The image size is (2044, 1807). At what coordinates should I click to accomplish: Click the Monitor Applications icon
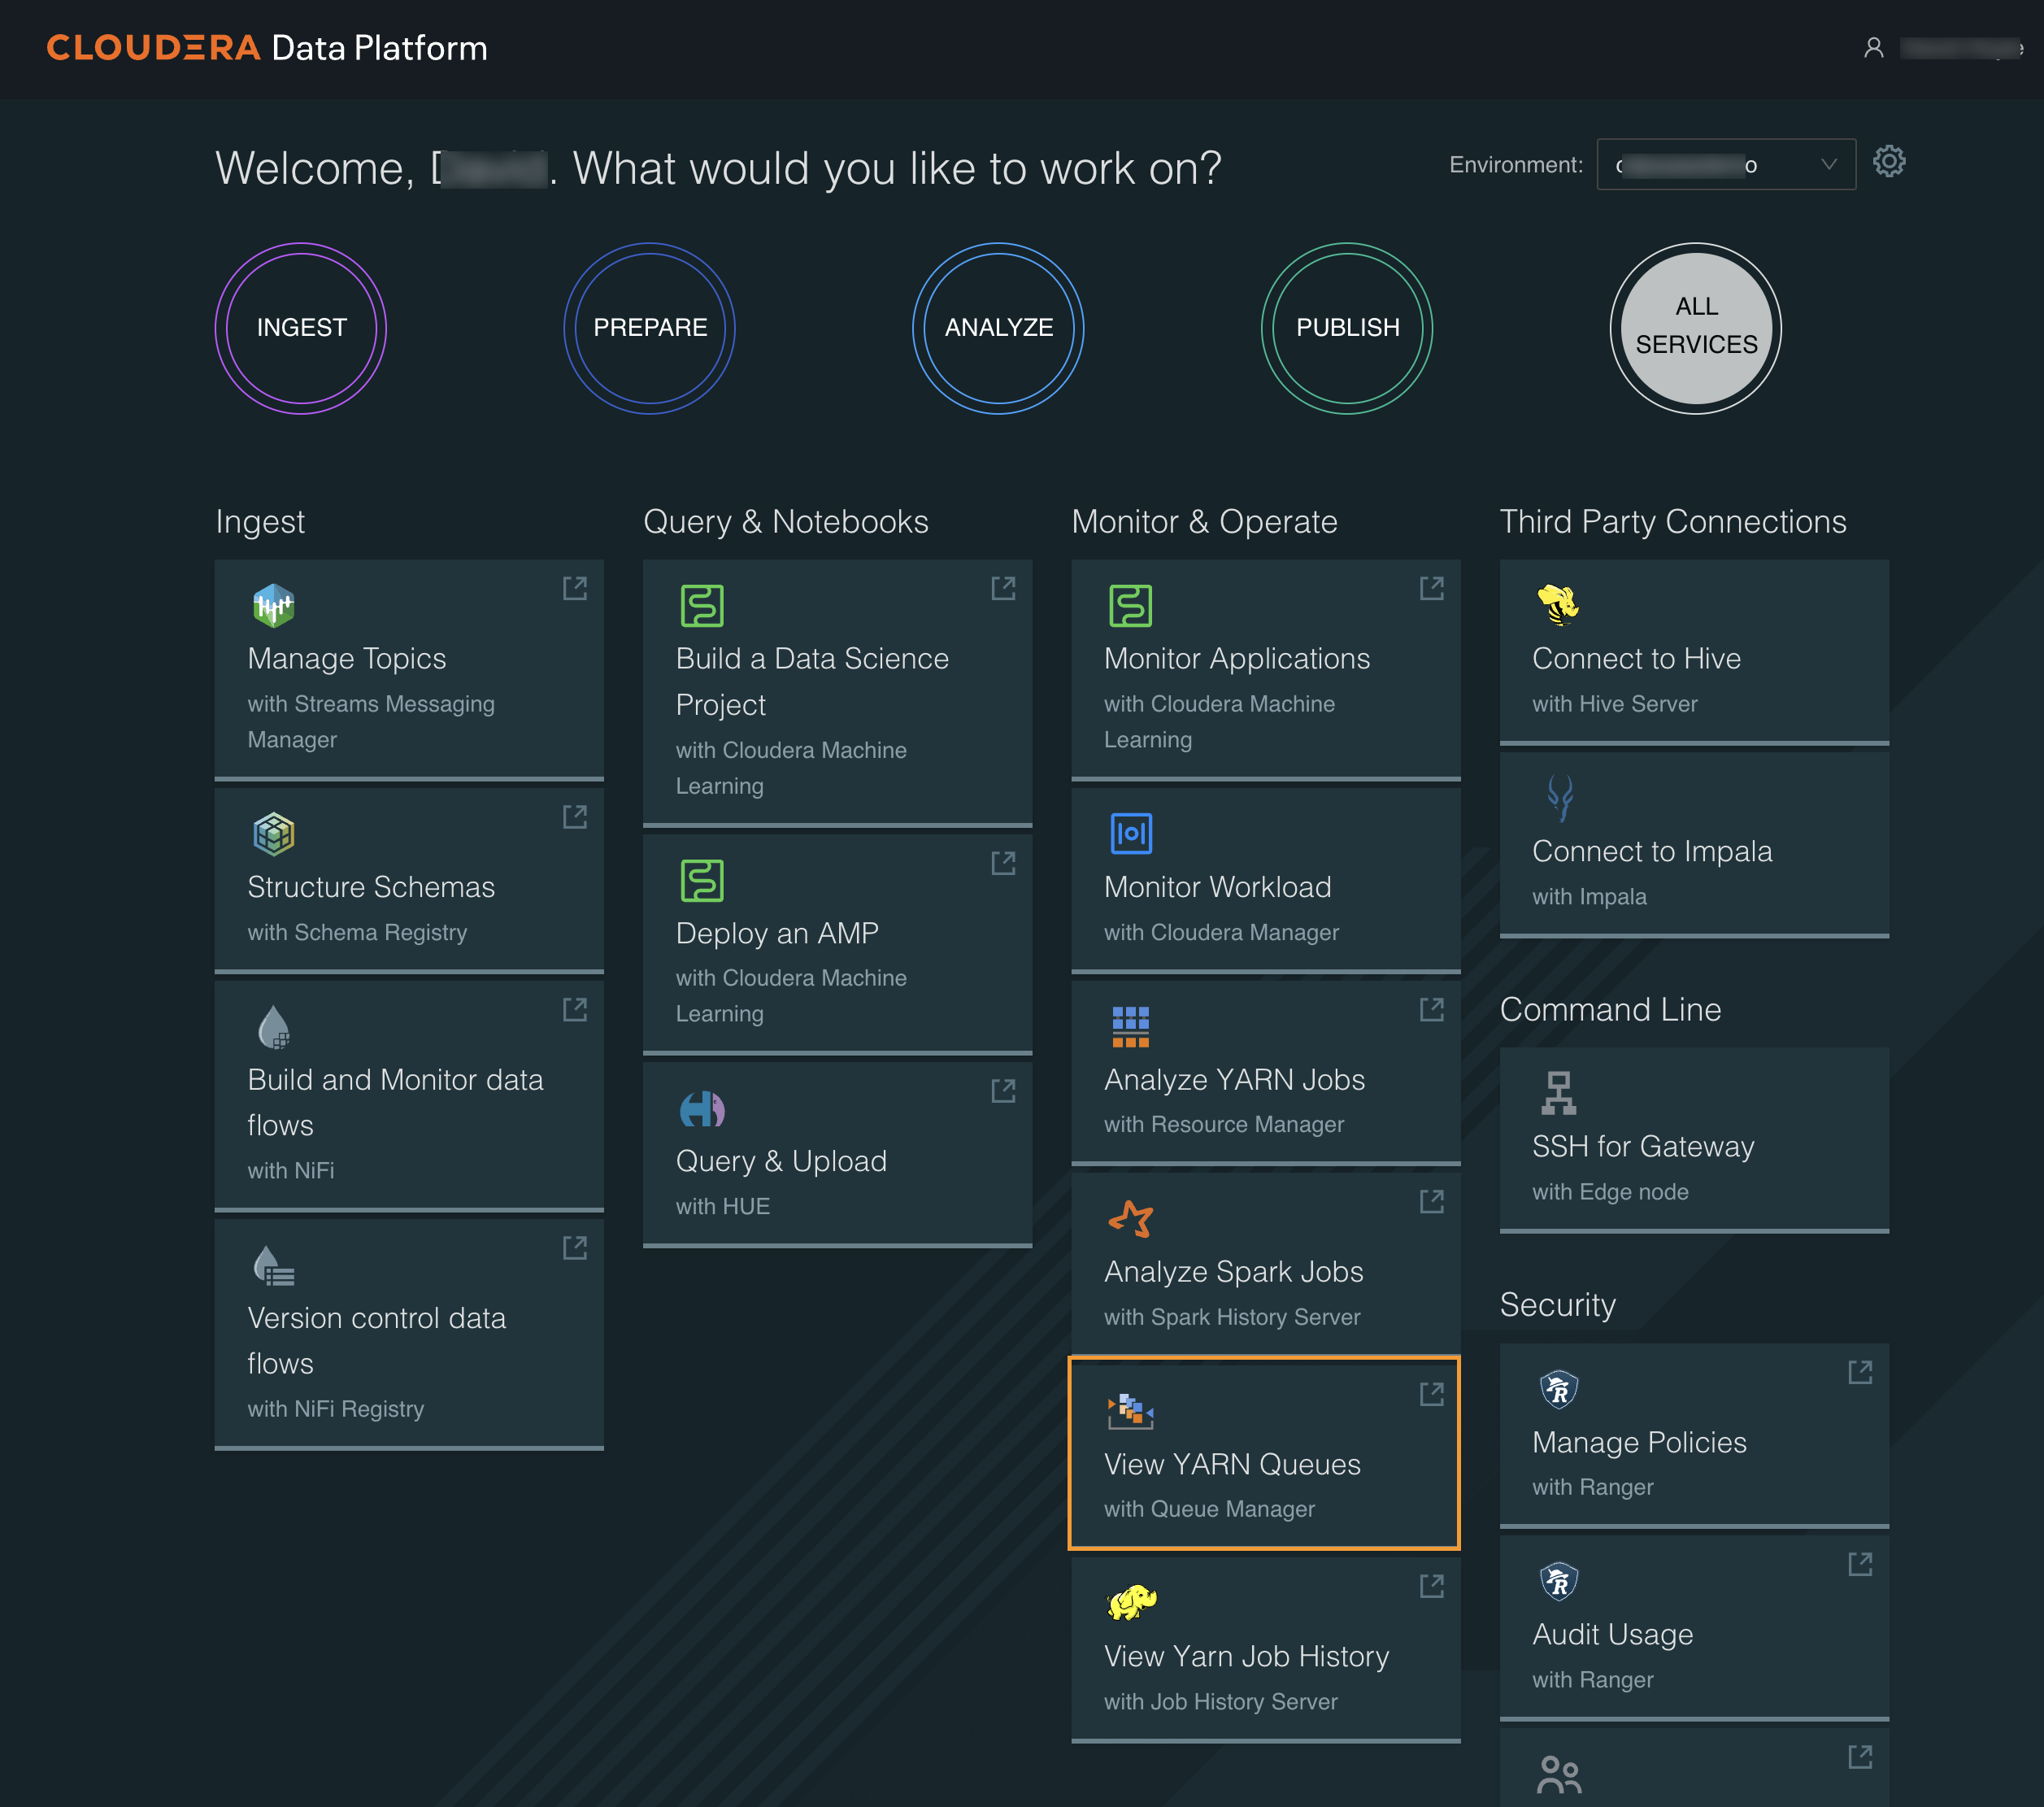[x=1130, y=605]
